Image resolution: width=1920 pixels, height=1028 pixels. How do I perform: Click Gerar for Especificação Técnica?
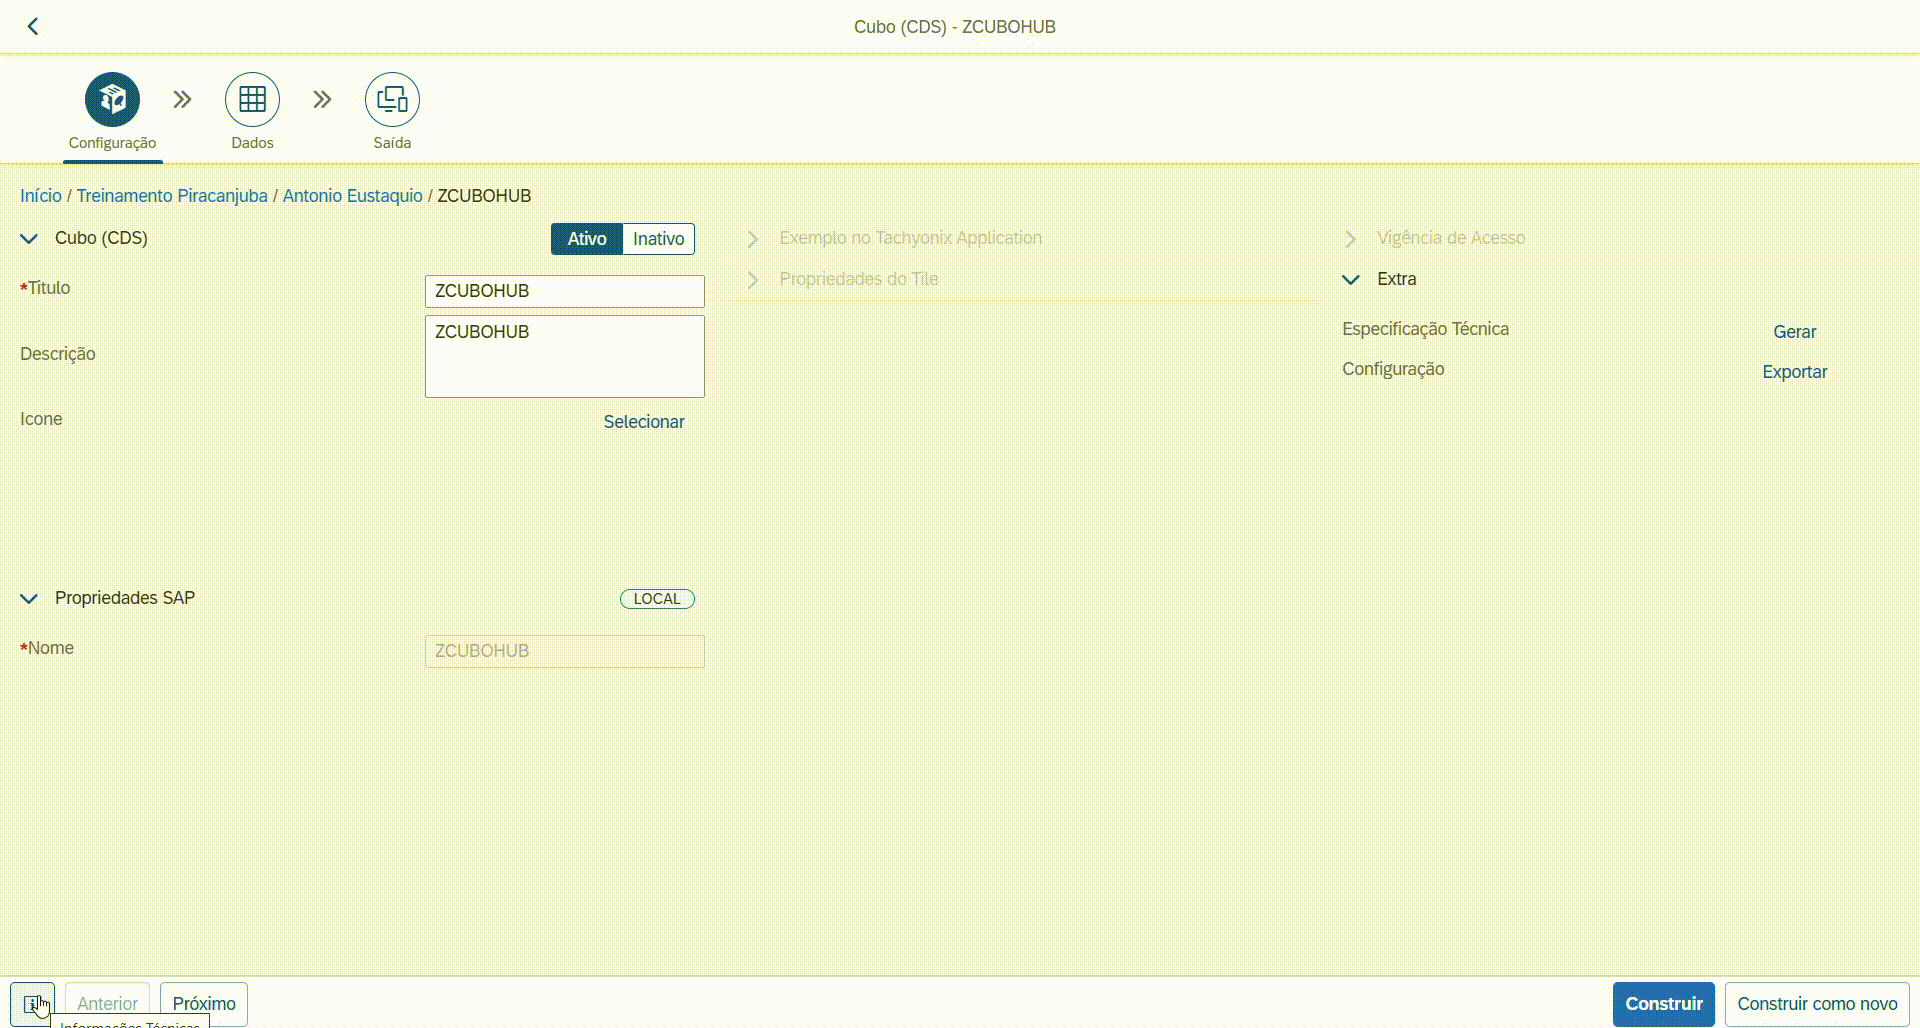tap(1794, 332)
